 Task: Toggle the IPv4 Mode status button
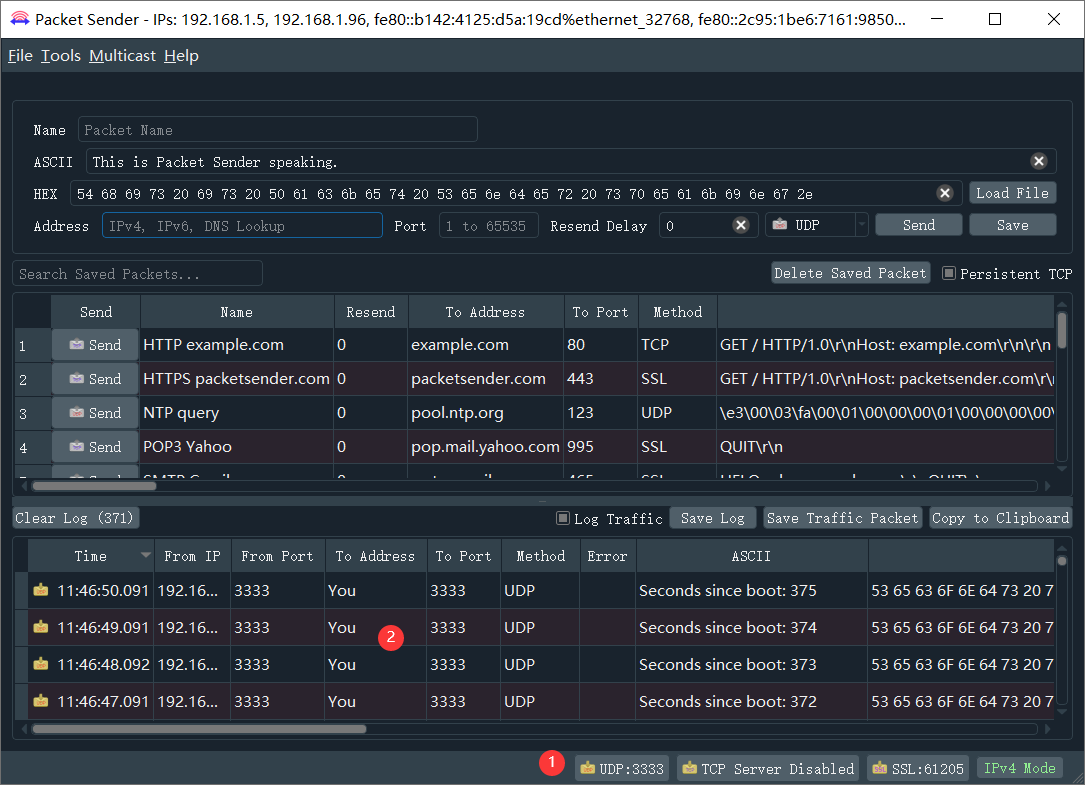(x=1019, y=768)
